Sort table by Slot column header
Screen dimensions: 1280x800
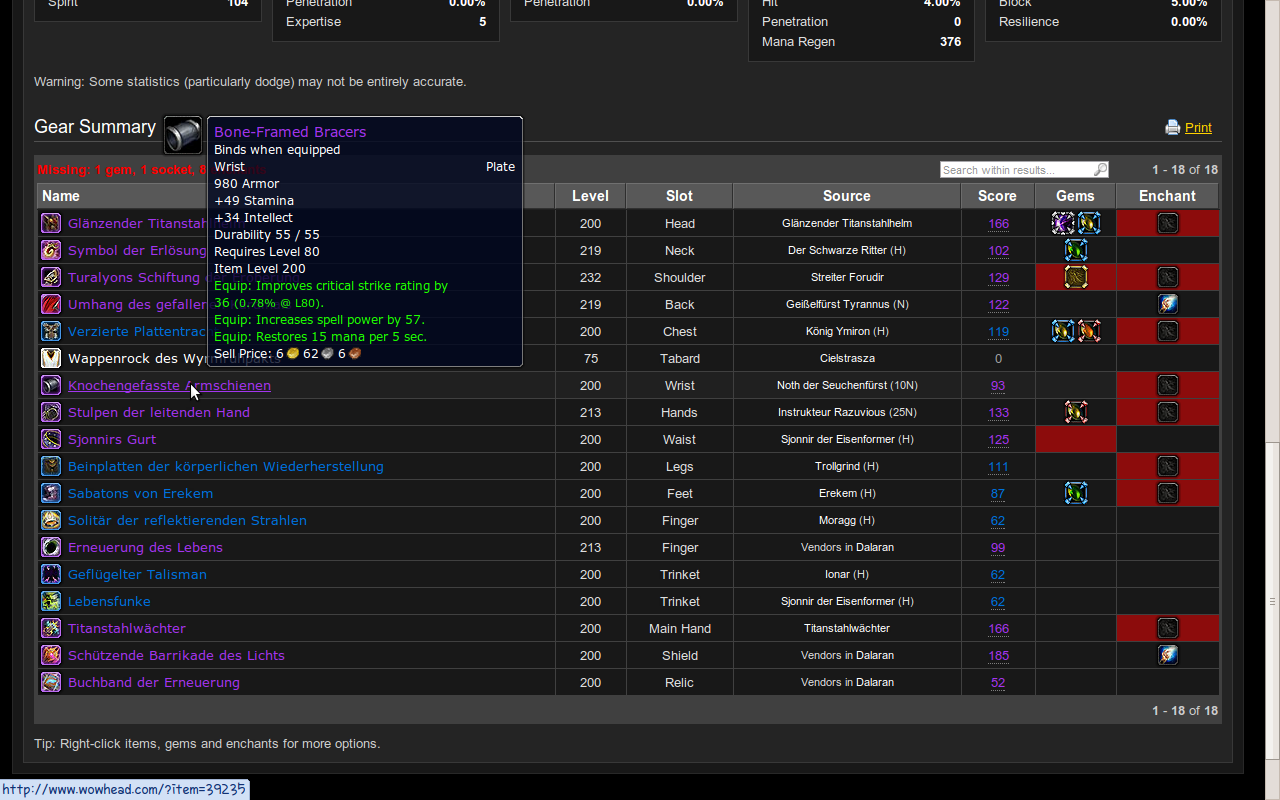679,196
